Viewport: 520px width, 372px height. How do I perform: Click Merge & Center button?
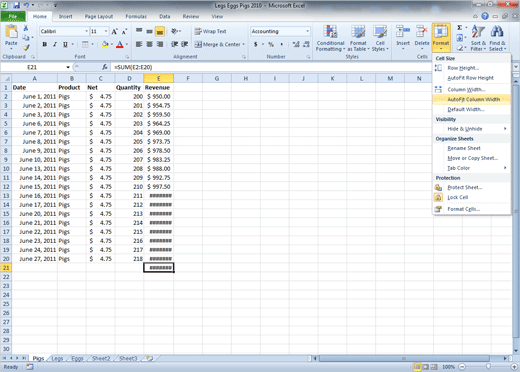(x=220, y=44)
